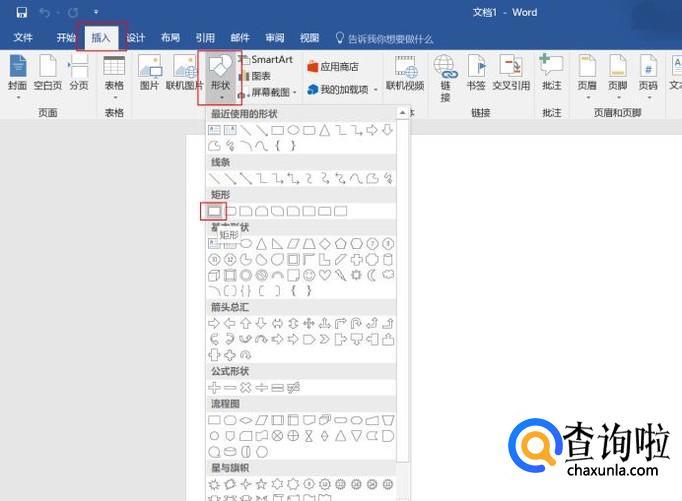This screenshot has height=501, width=682.
Task: Insert a 分页 page break
Action: pyautogui.click(x=79, y=72)
